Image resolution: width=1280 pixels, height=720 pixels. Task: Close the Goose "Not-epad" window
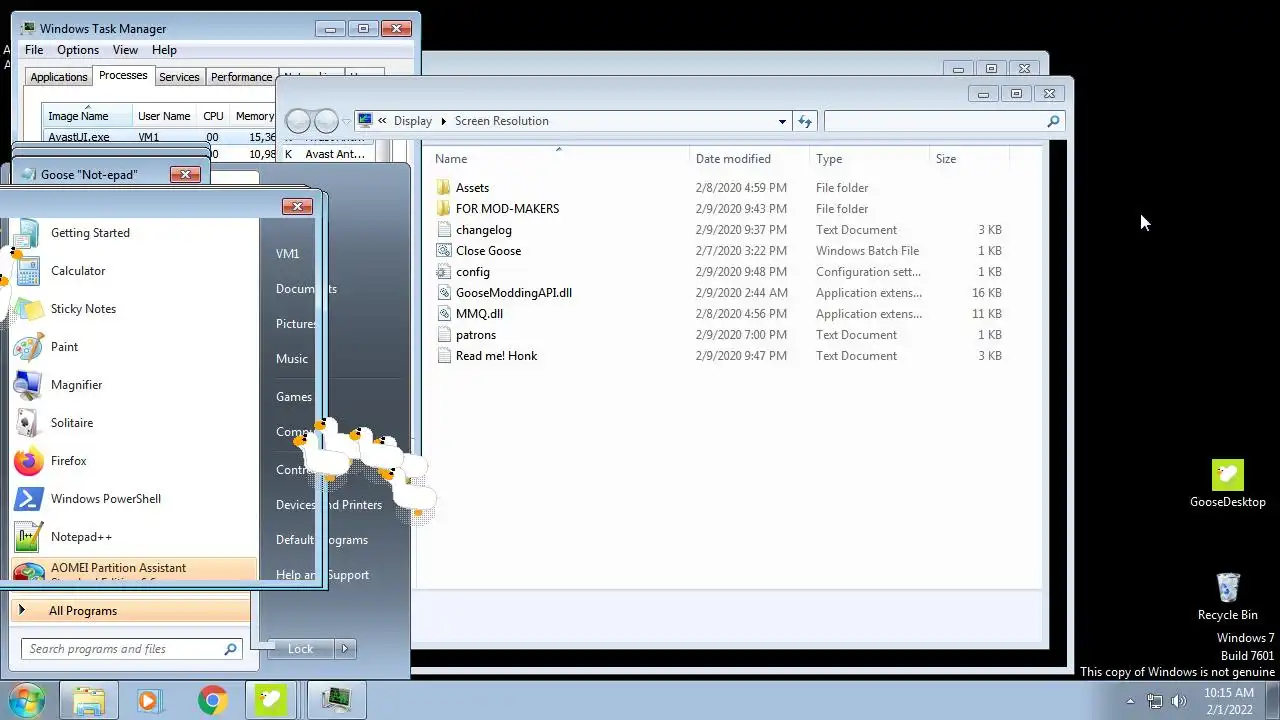coord(185,174)
